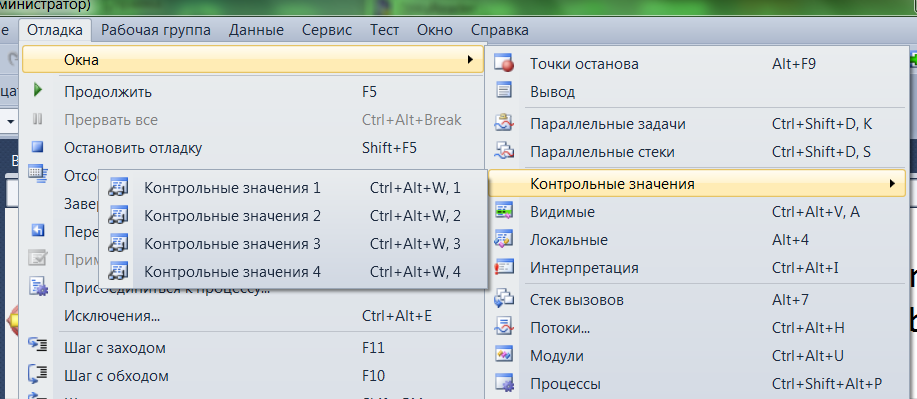Select Шаг с заходом entry
The width and height of the screenshot is (917, 399).
click(x=252, y=348)
